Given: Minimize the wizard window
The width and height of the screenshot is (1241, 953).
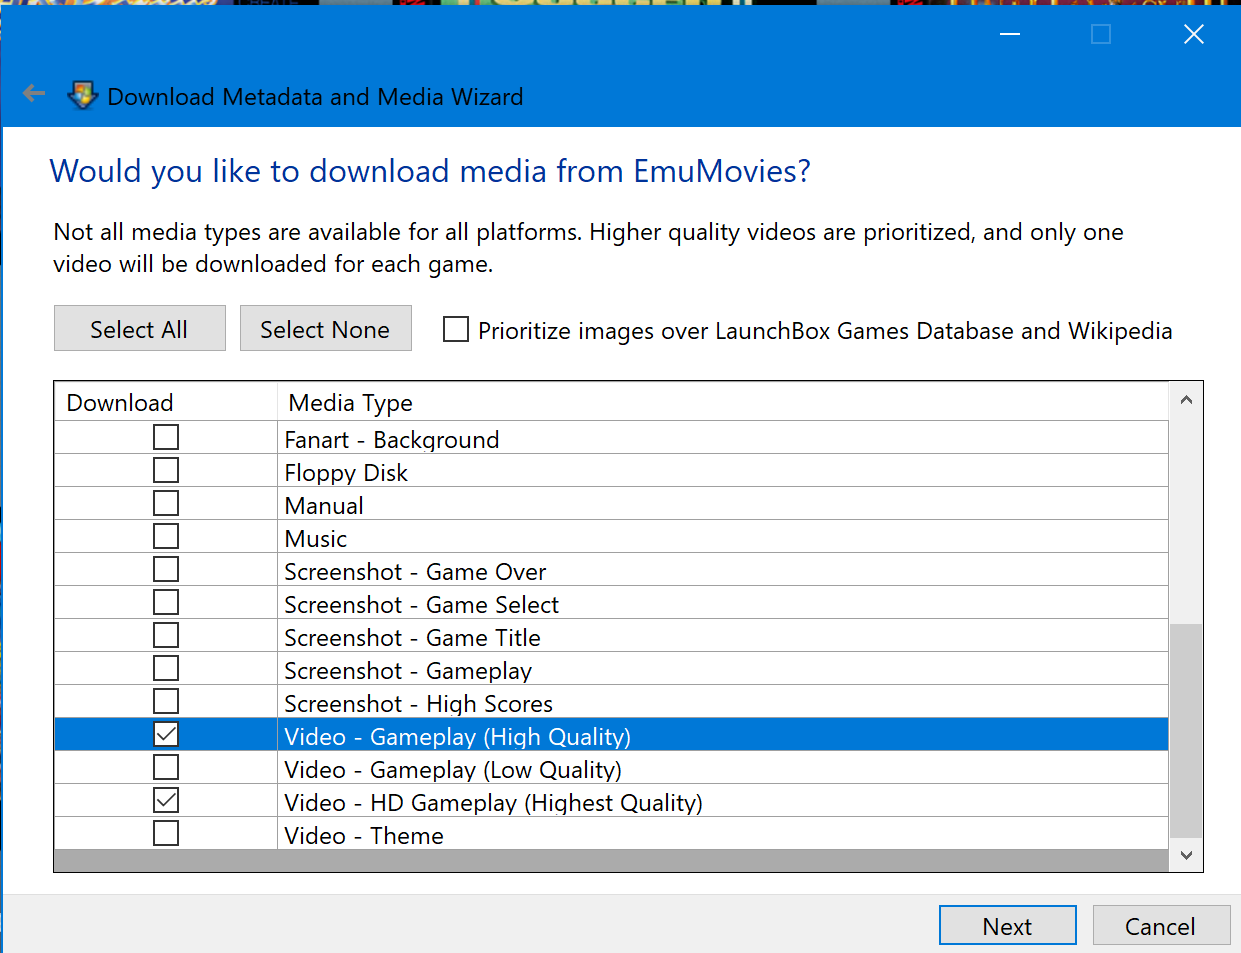Looking at the screenshot, I should (x=1010, y=34).
